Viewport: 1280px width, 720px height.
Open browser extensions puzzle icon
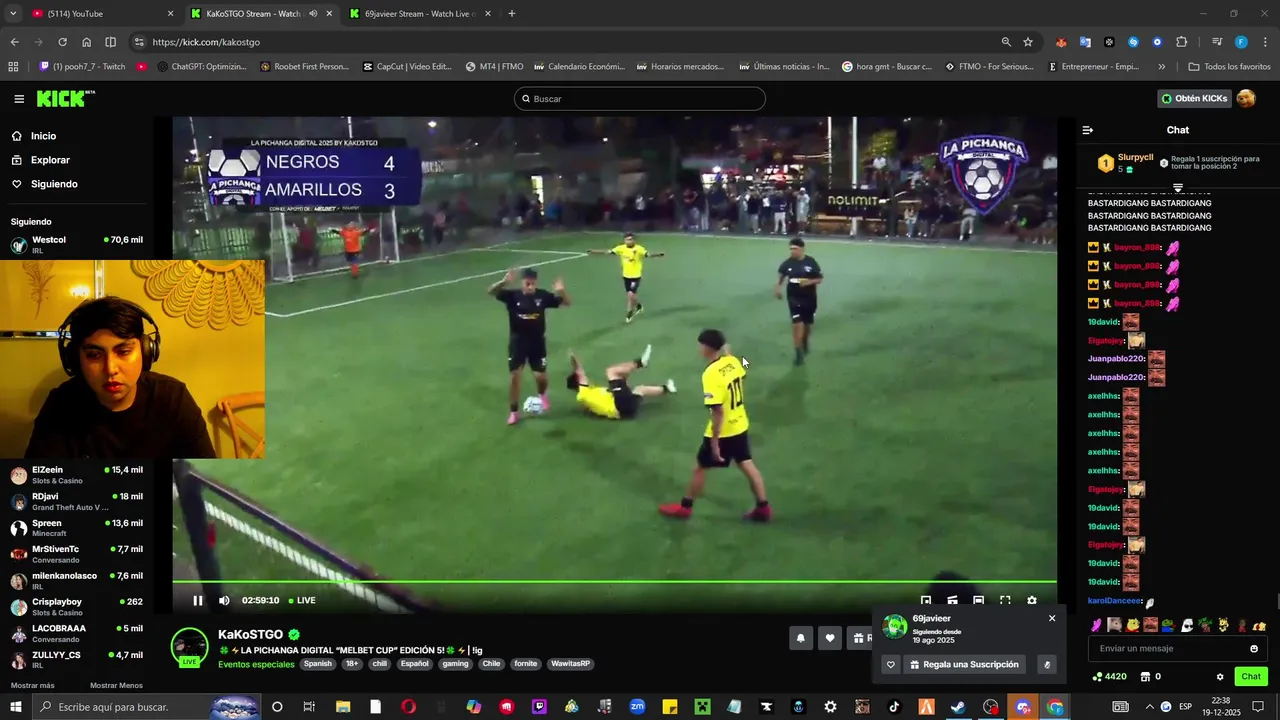[x=1182, y=42]
